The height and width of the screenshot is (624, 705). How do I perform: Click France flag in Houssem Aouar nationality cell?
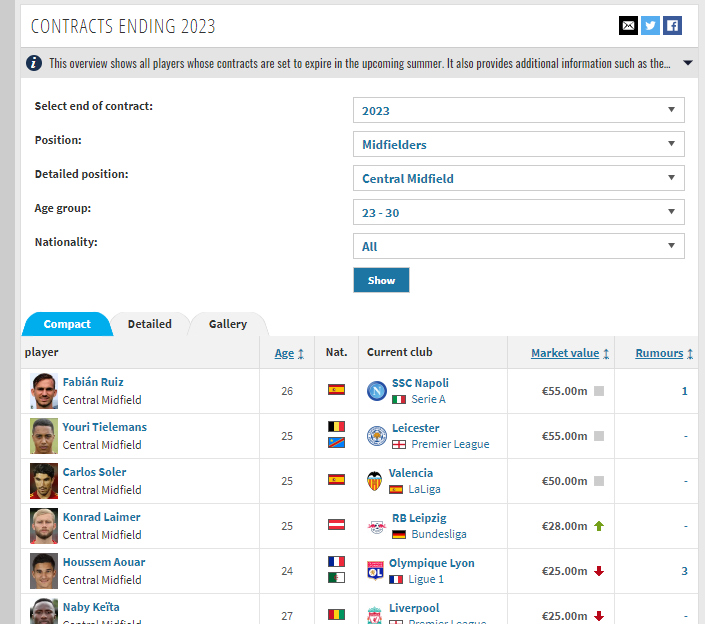click(x=336, y=561)
